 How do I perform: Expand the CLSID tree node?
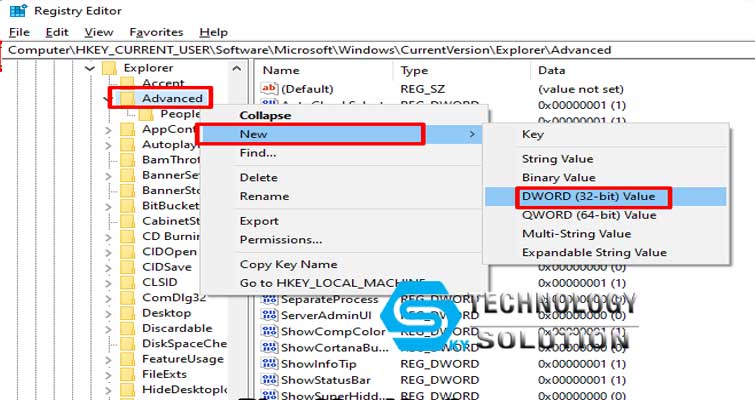point(108,284)
